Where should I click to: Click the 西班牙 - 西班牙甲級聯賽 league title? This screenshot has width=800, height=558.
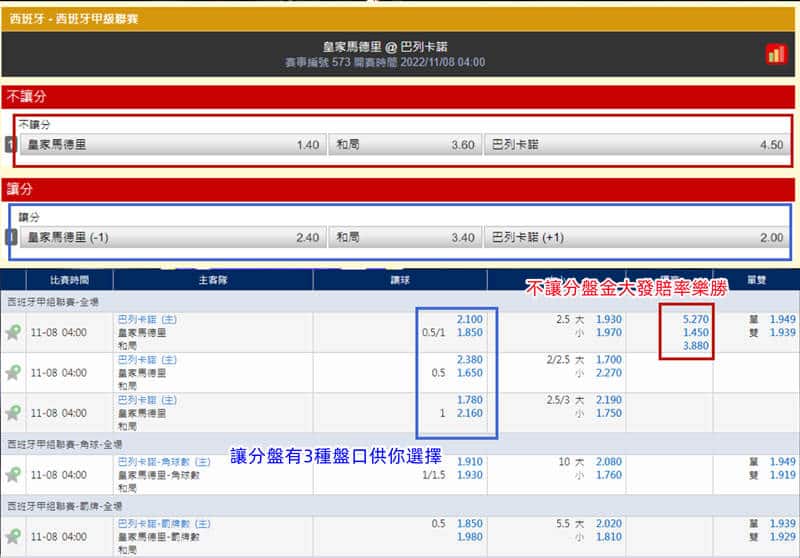74,19
